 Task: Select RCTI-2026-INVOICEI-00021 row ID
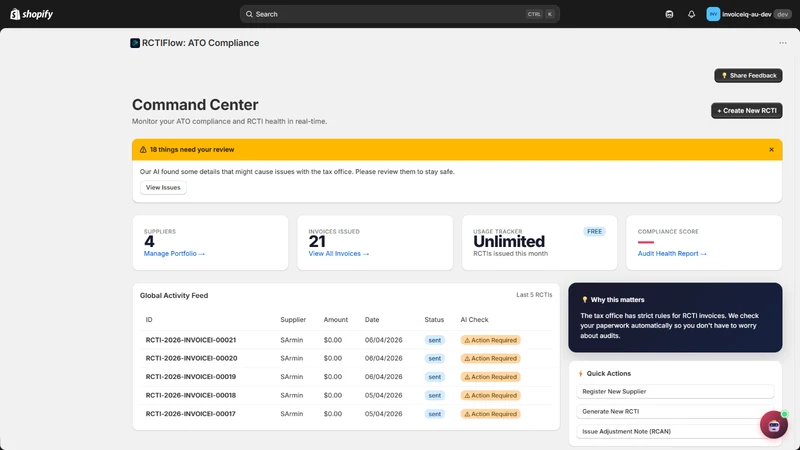tap(191, 340)
